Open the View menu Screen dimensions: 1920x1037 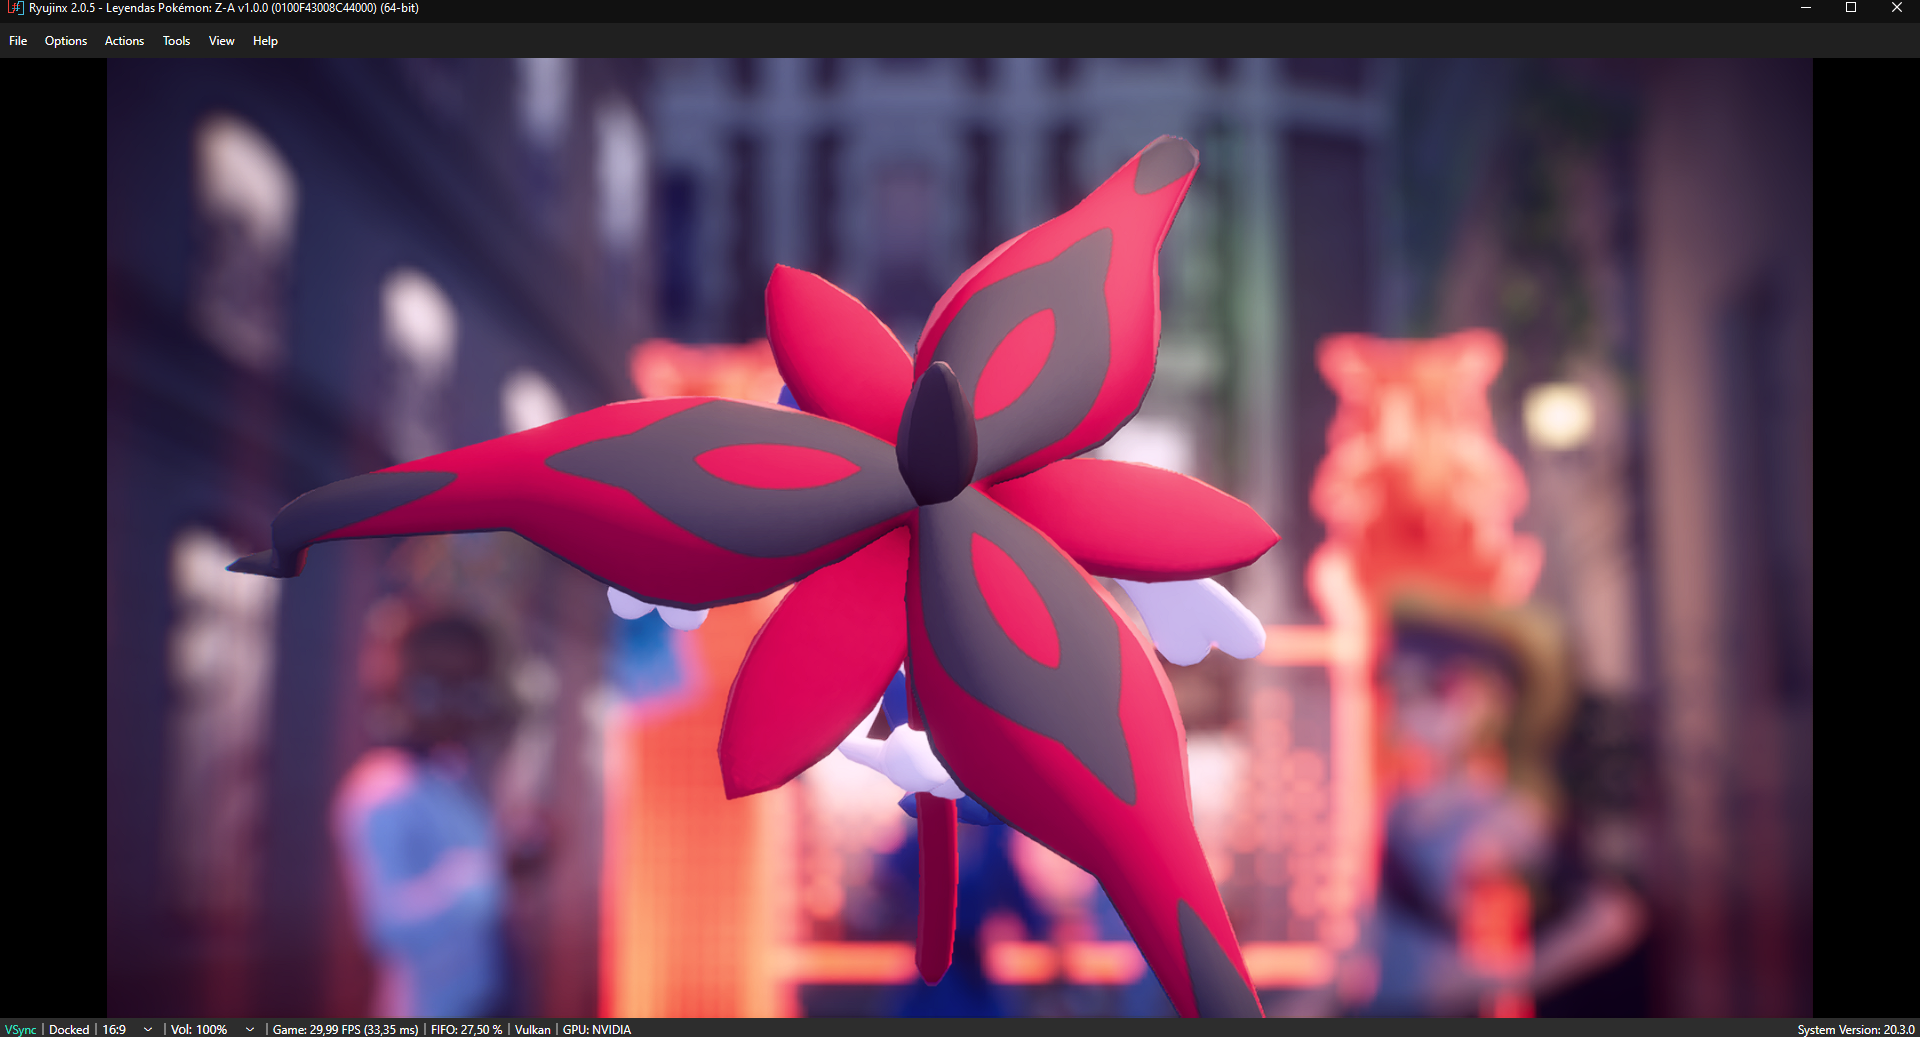pos(221,41)
